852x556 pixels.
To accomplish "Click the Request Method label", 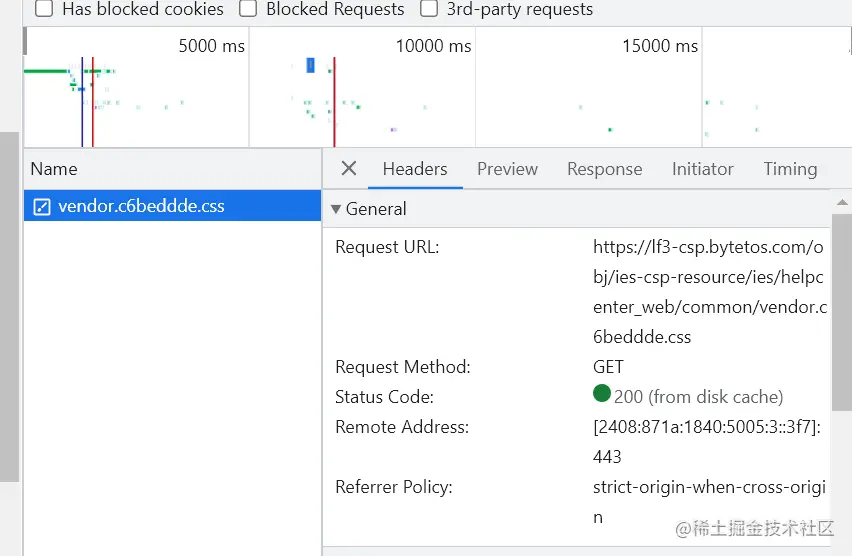I will (403, 367).
